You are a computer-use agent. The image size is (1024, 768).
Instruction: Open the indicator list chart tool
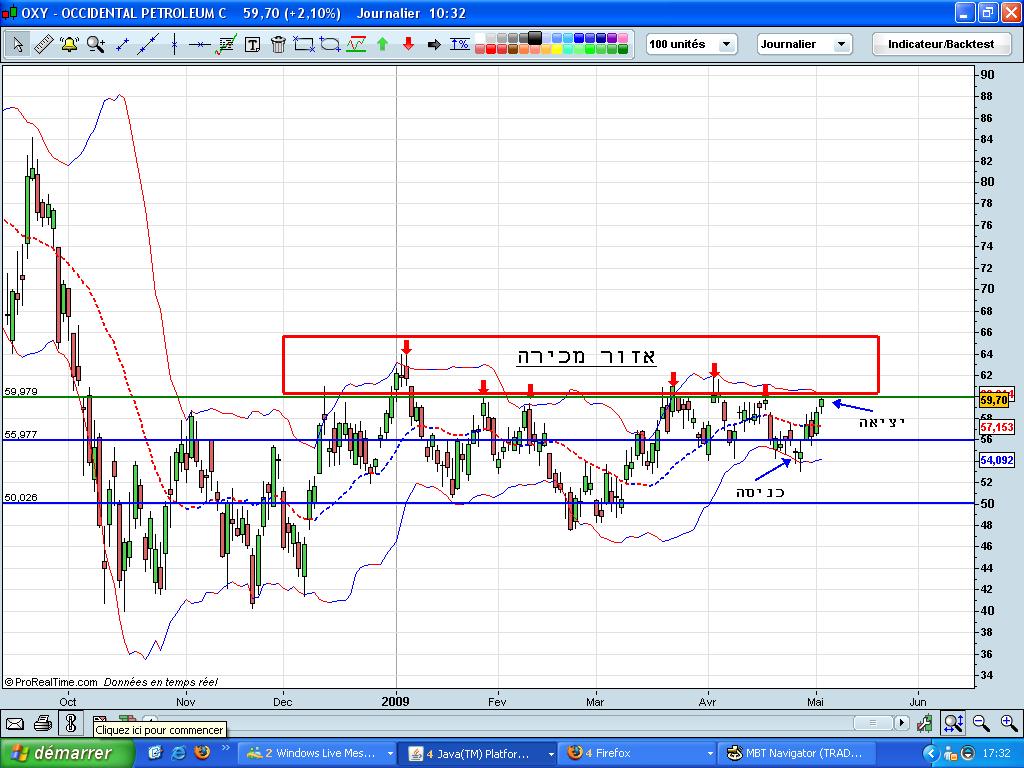tap(227, 44)
